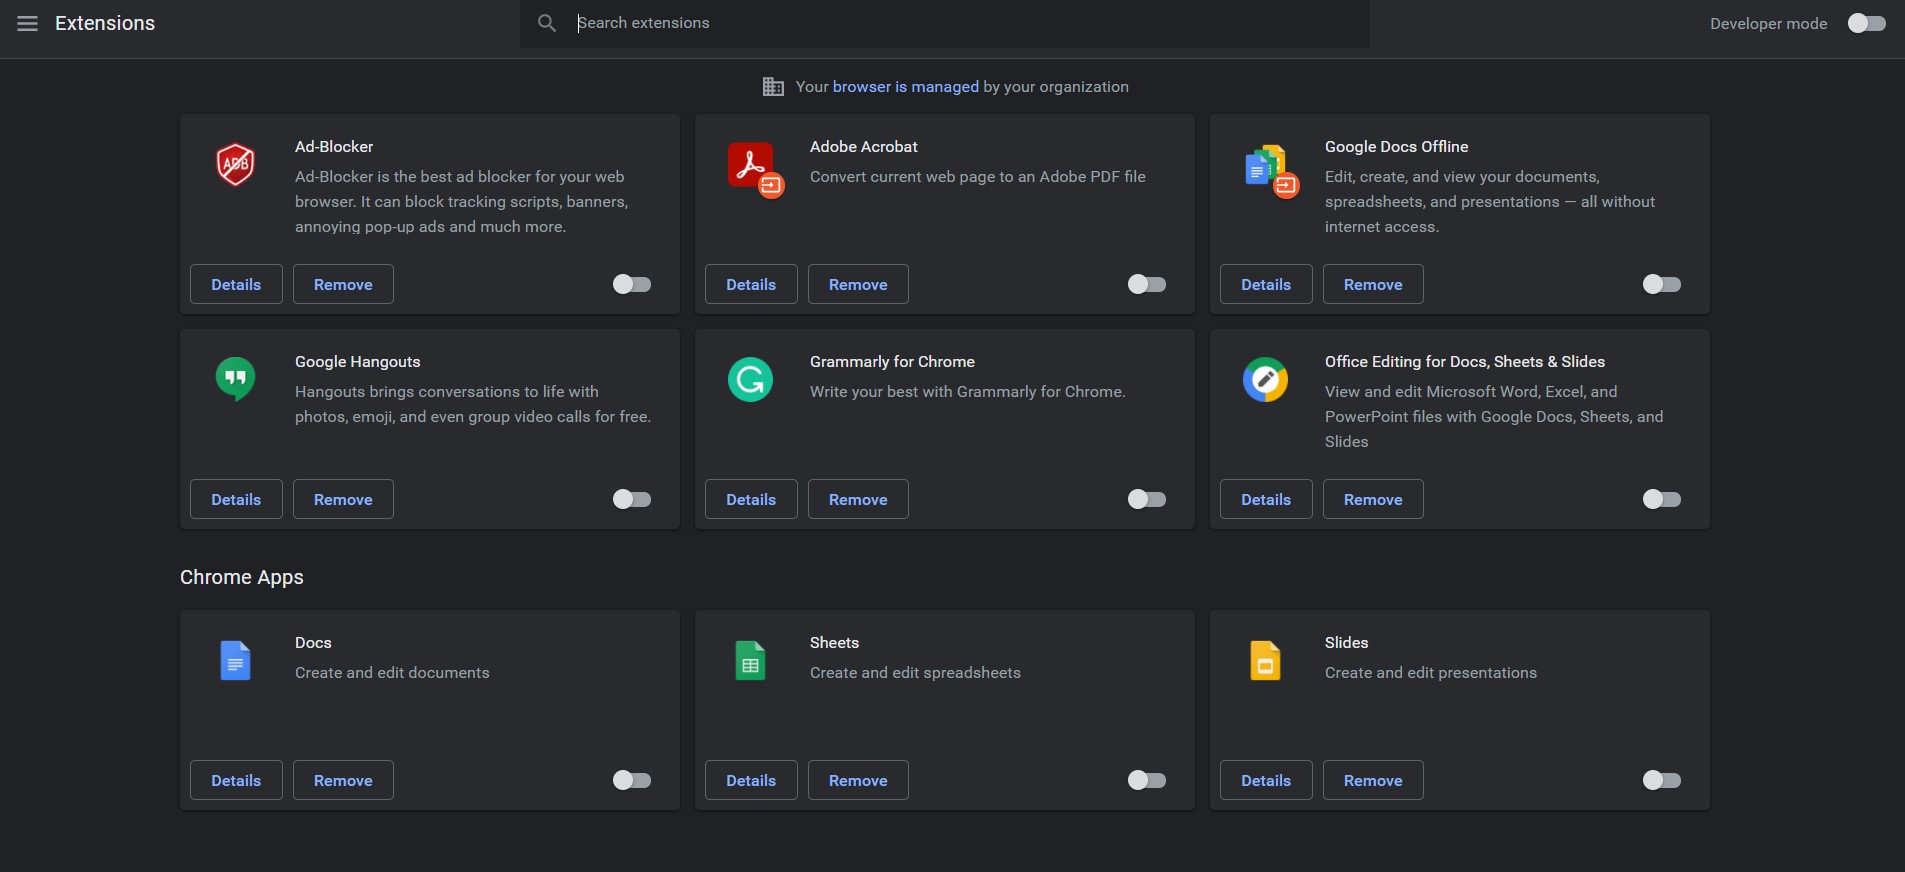
Task: Remove the Slides app
Action: pyautogui.click(x=1373, y=780)
